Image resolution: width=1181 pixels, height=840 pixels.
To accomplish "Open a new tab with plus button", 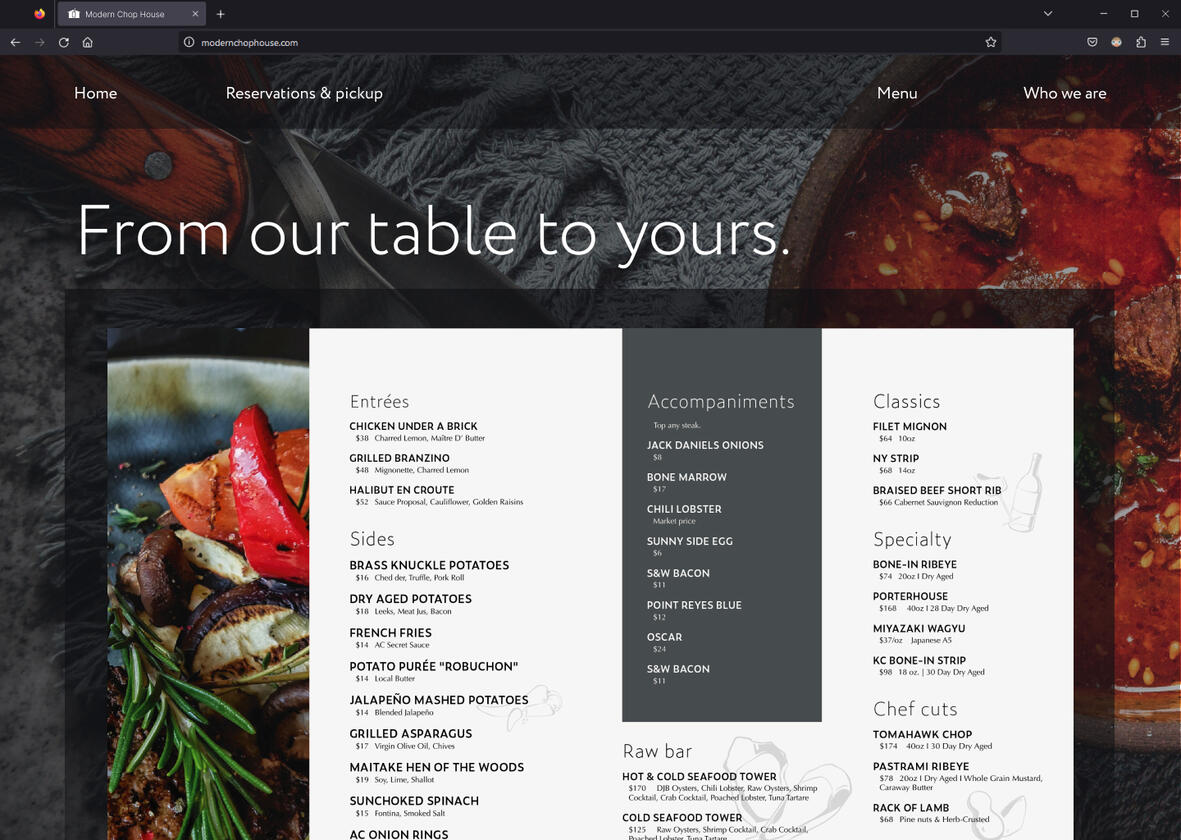I will tap(221, 14).
